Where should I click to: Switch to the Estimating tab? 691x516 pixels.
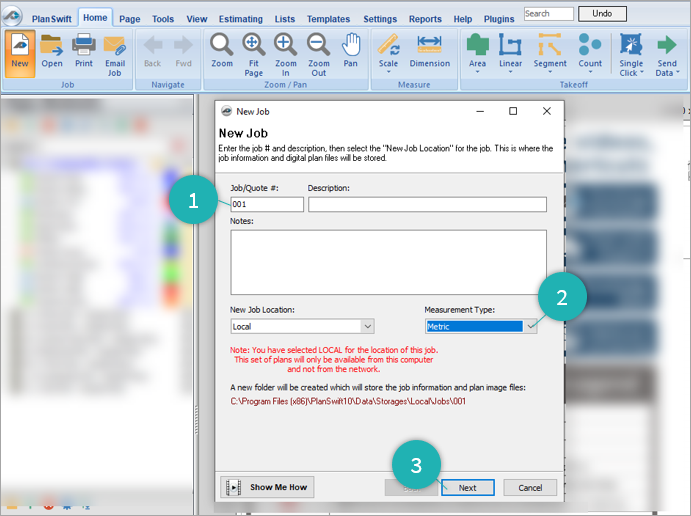coord(241,19)
